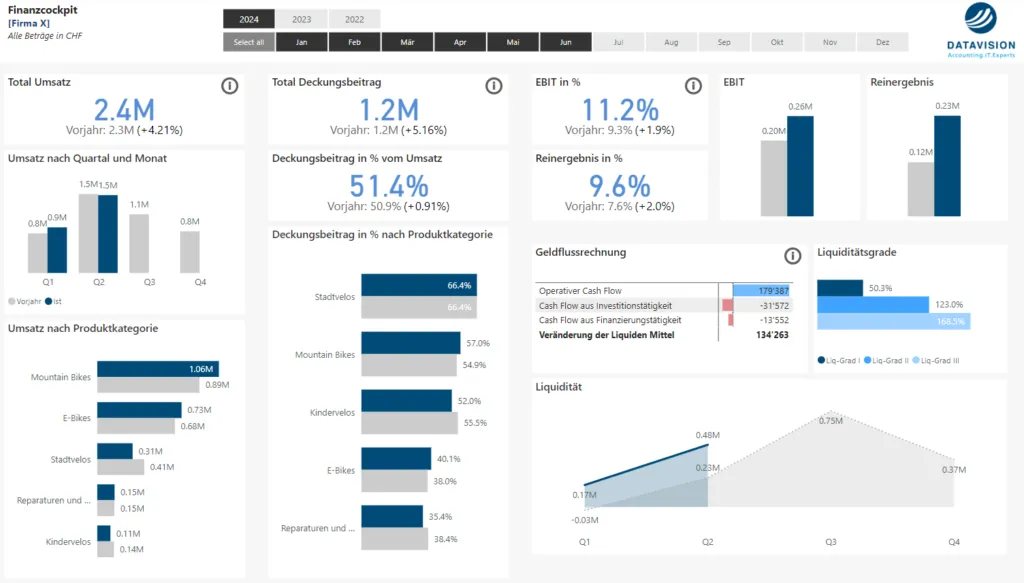The image size is (1024, 583).
Task: Select the 50.3% liquidity grade bar
Action: click(x=840, y=288)
